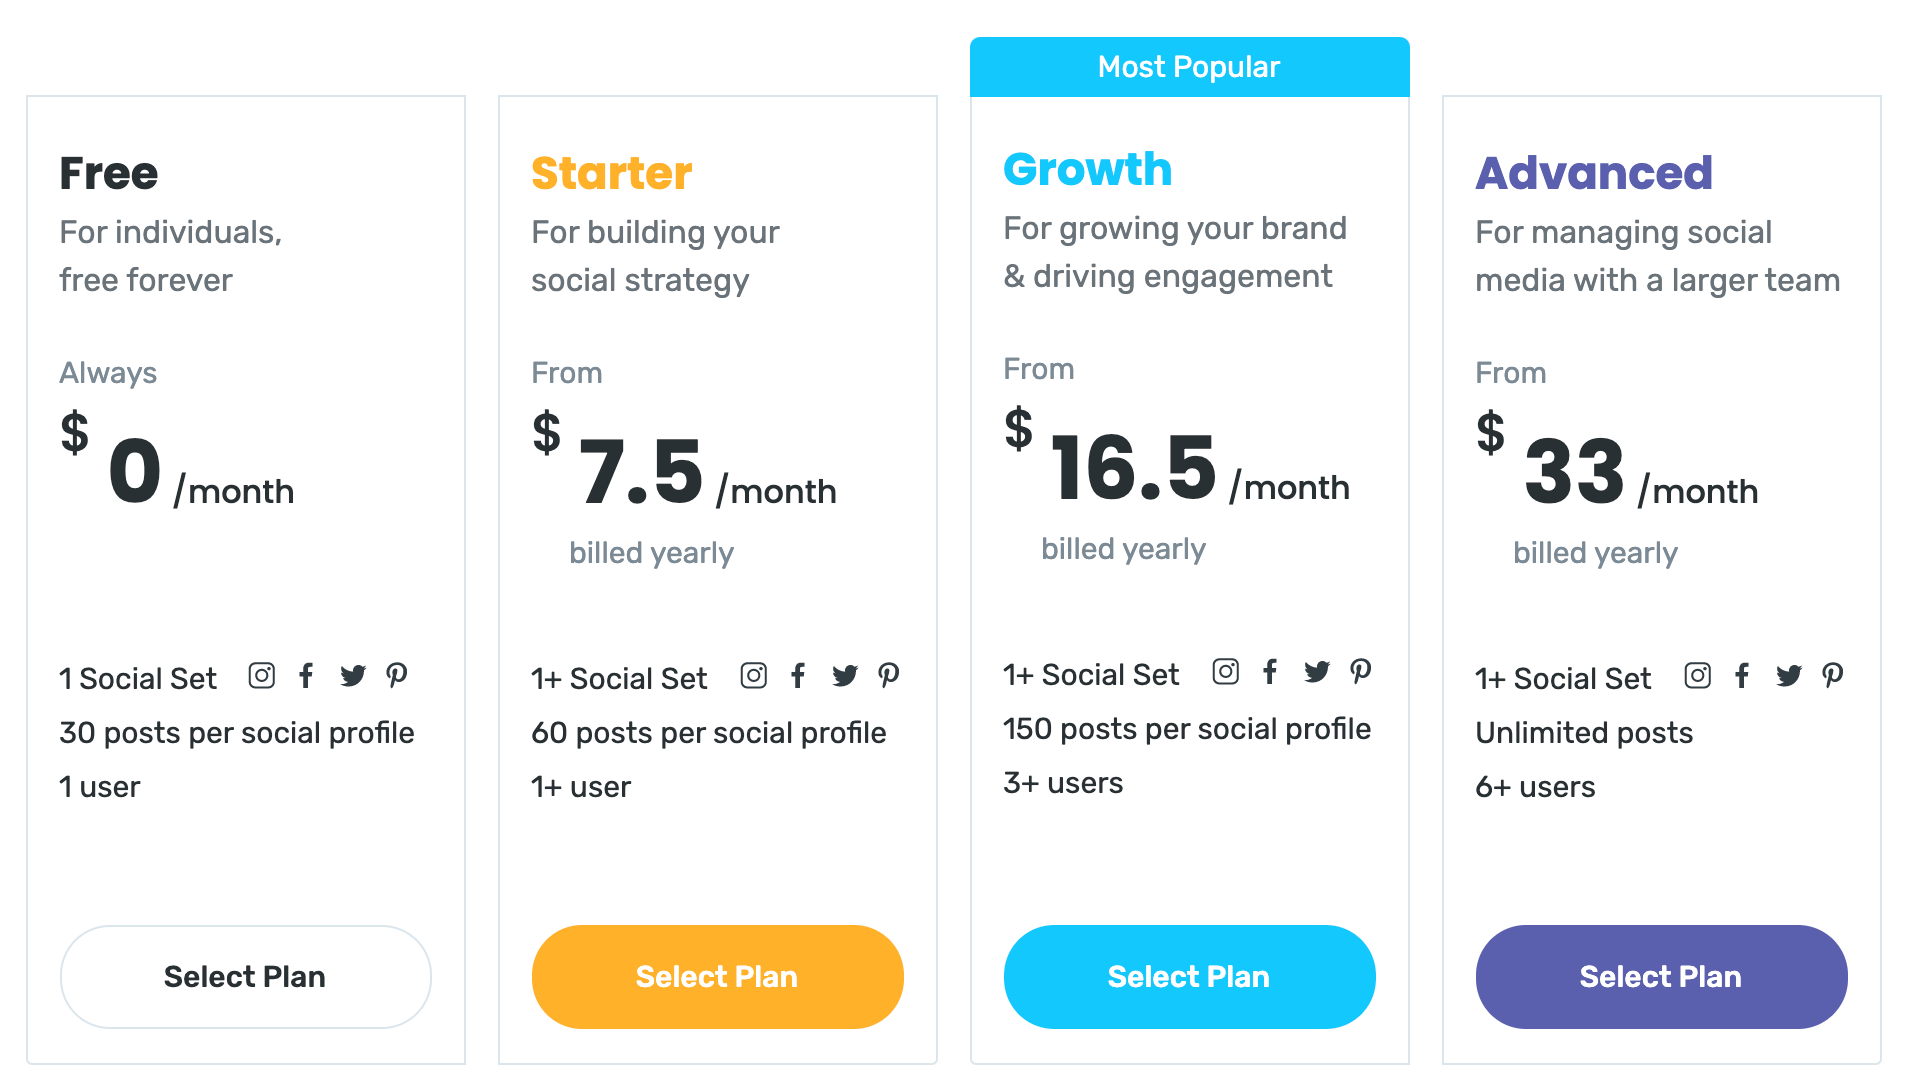Select Plan for the Growth tier
The image size is (1924, 1092).
[x=1188, y=977]
